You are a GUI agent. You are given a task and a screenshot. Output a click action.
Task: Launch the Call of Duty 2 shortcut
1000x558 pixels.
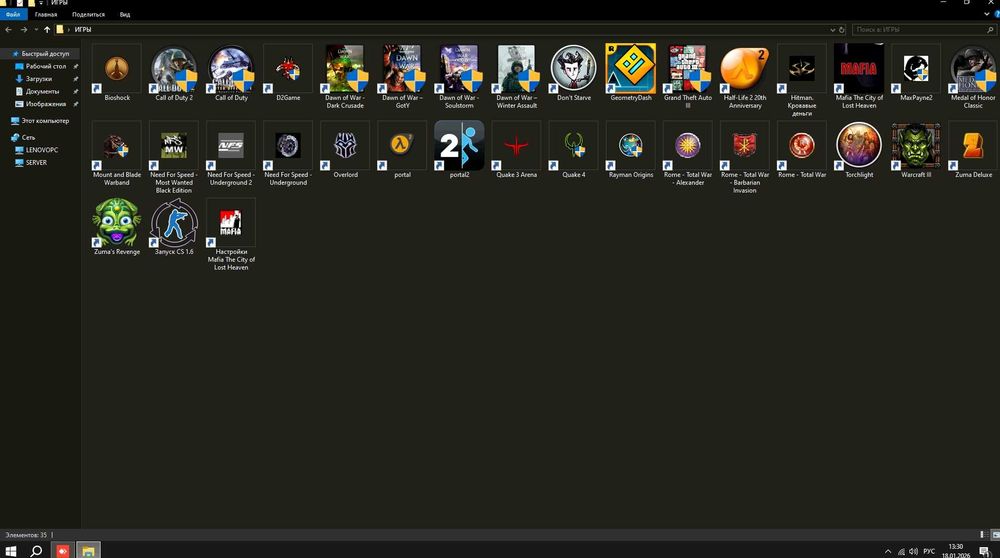pos(173,68)
